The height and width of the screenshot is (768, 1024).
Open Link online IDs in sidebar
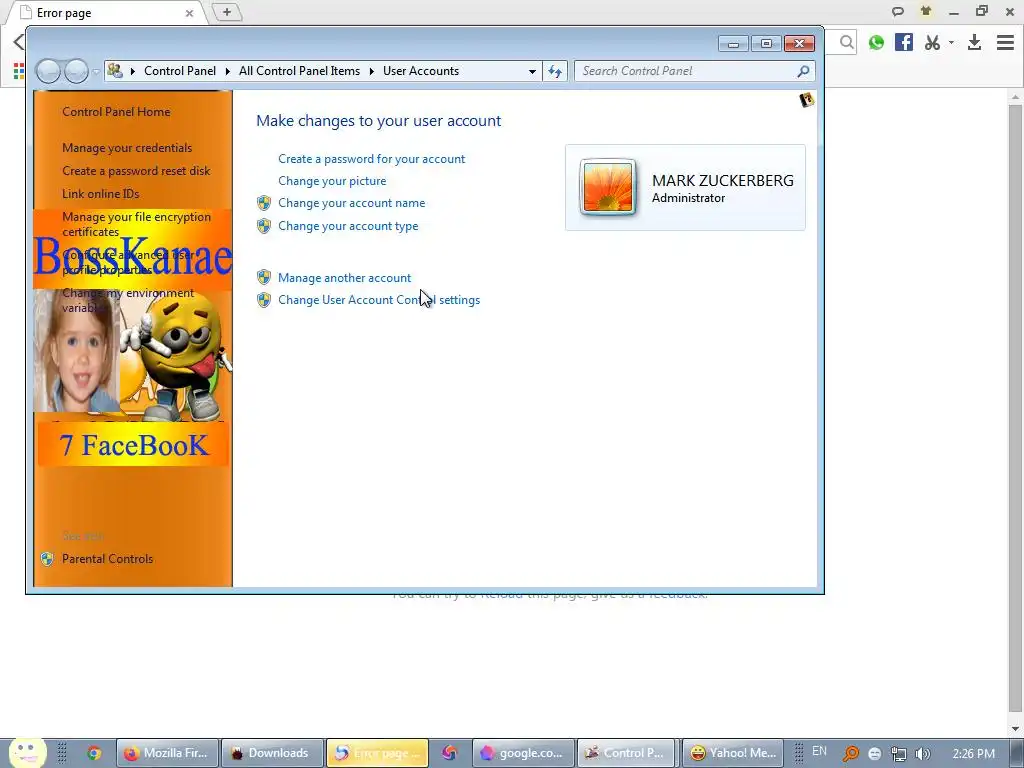[101, 193]
